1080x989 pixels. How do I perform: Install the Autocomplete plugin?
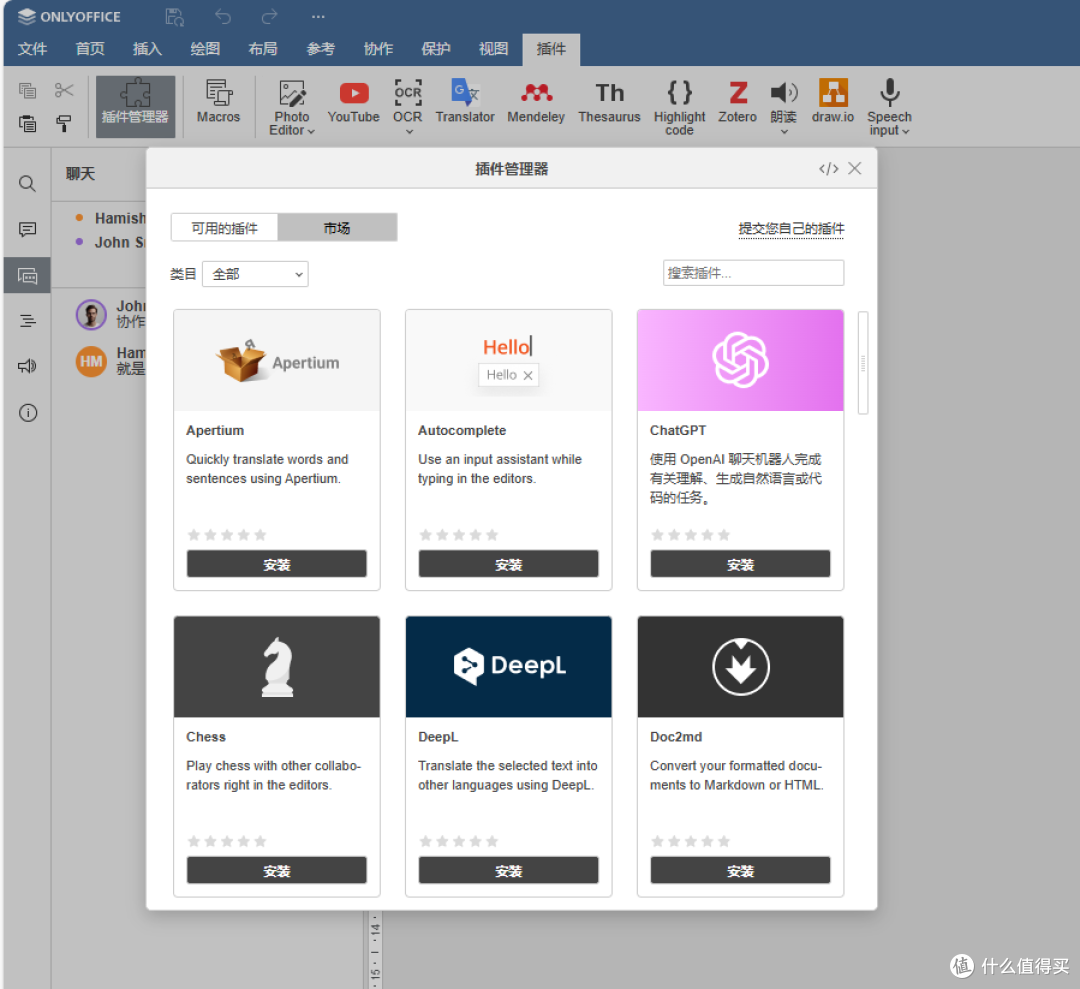coord(508,564)
